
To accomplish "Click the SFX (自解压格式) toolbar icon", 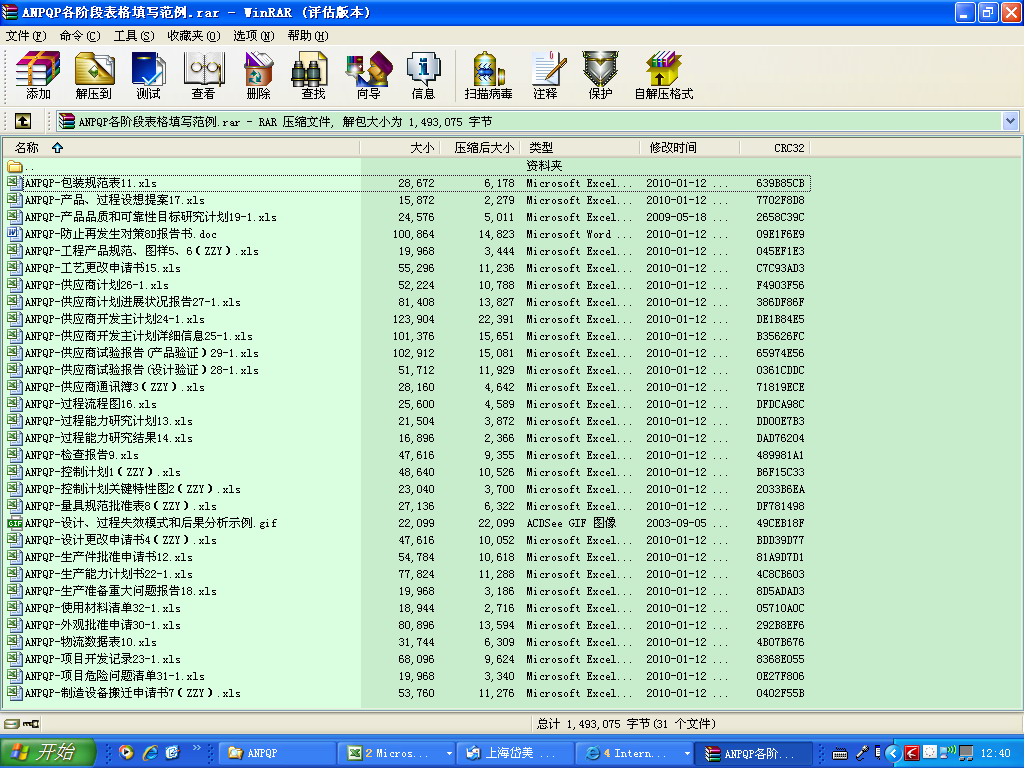I will click(663, 75).
